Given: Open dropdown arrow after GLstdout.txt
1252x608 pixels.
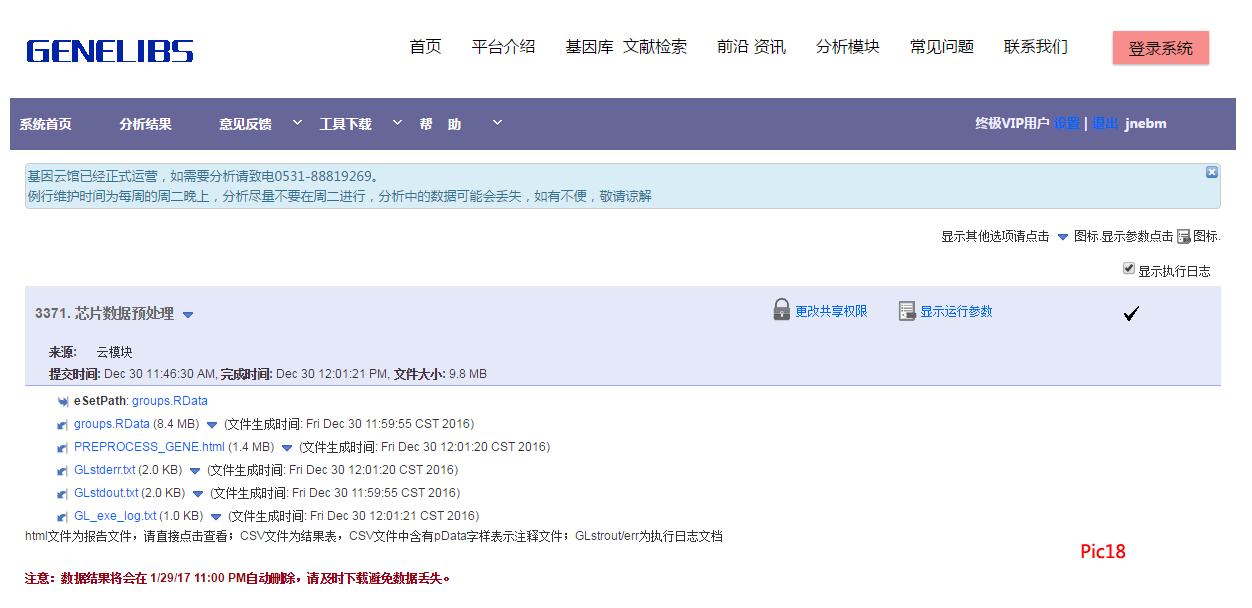Looking at the screenshot, I should [198, 494].
